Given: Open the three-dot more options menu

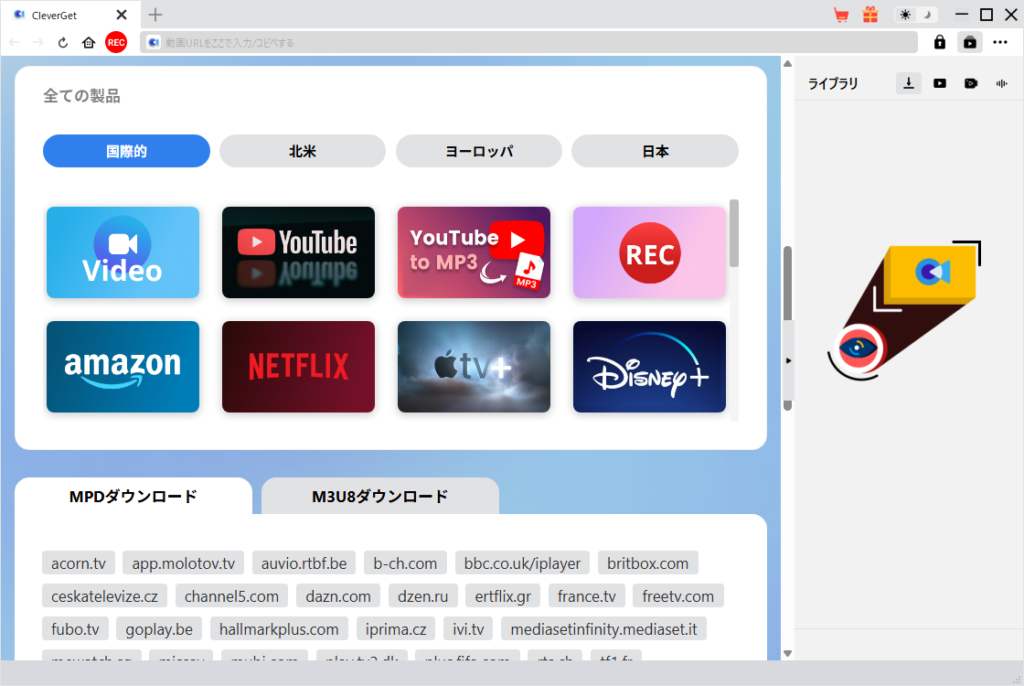Looking at the screenshot, I should [x=1000, y=42].
